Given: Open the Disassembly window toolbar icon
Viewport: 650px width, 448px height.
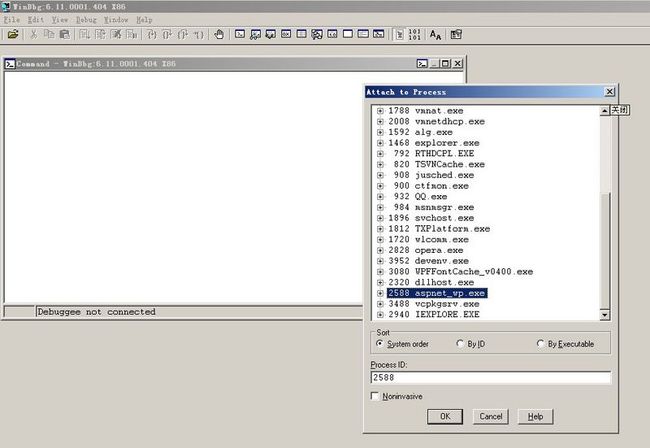Looking at the screenshot, I should (x=332, y=34).
